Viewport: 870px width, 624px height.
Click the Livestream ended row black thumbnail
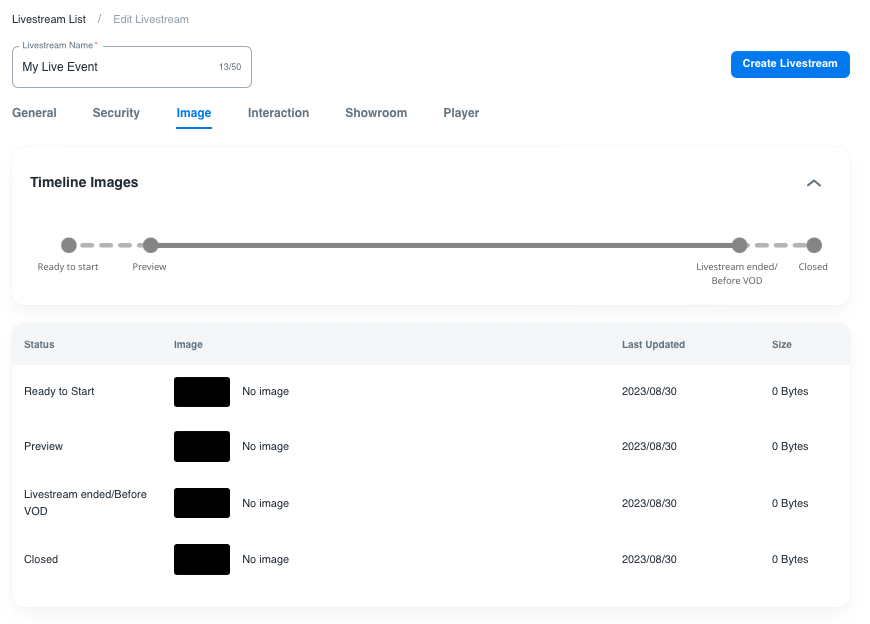(x=202, y=503)
